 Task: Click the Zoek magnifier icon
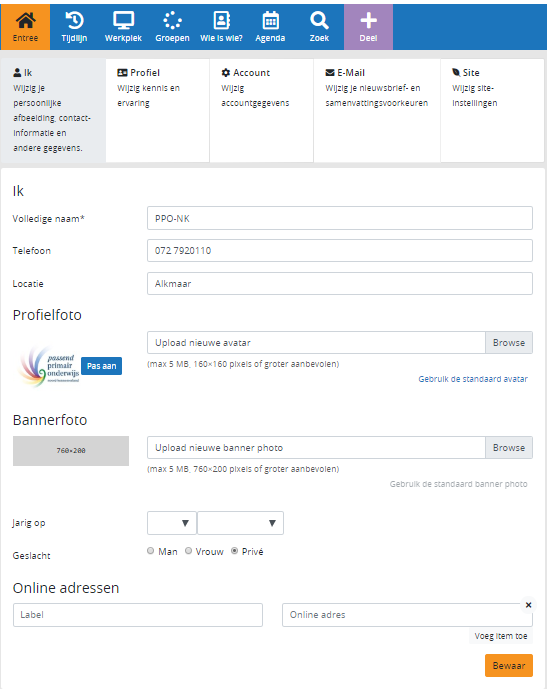[319, 20]
